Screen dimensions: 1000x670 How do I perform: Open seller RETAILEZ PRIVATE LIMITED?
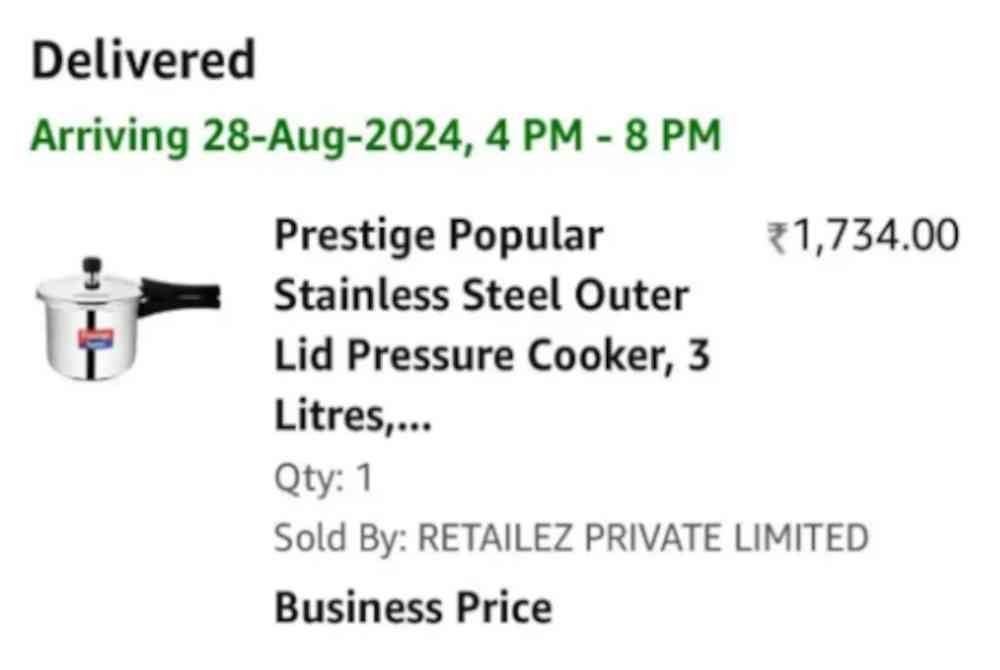coord(641,538)
